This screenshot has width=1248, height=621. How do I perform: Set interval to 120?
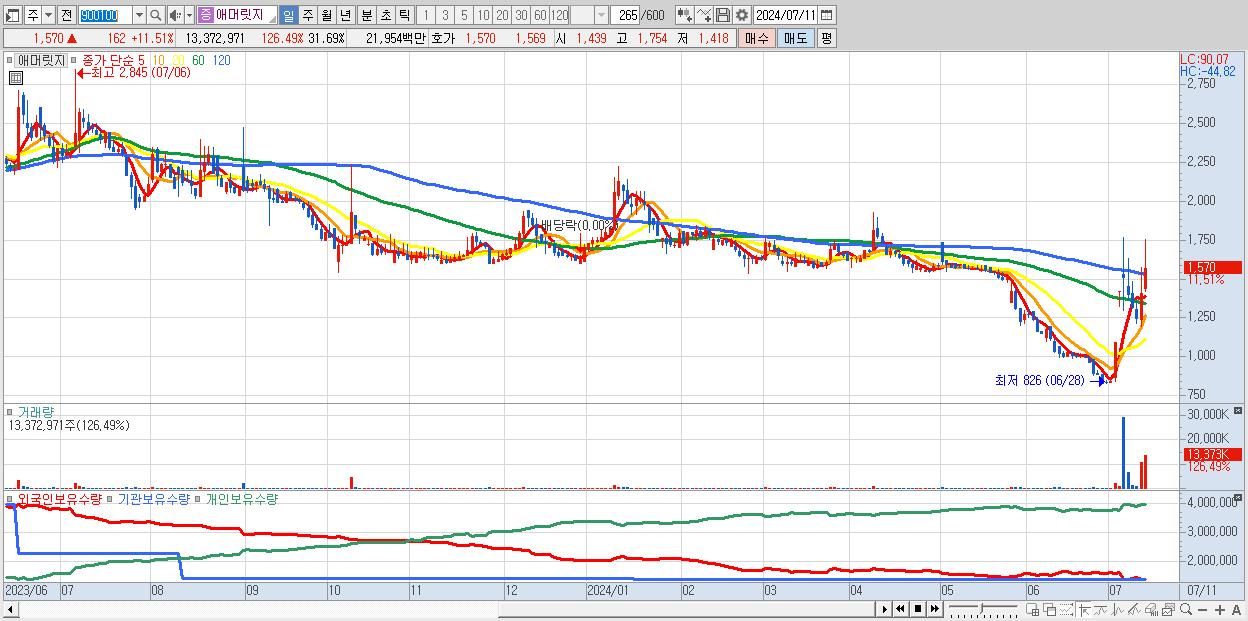point(559,16)
